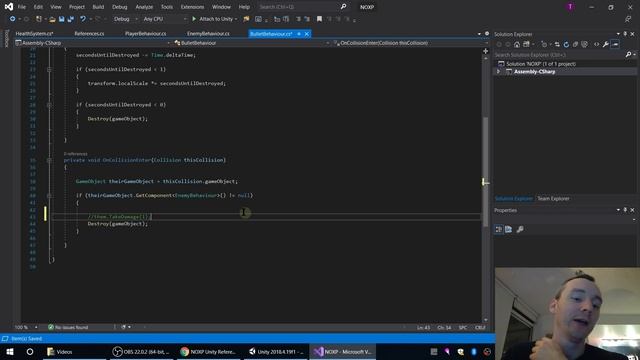The height and width of the screenshot is (360, 640).
Task: Open the Attach to Unity dropdown arrow
Action: click(x=236, y=19)
